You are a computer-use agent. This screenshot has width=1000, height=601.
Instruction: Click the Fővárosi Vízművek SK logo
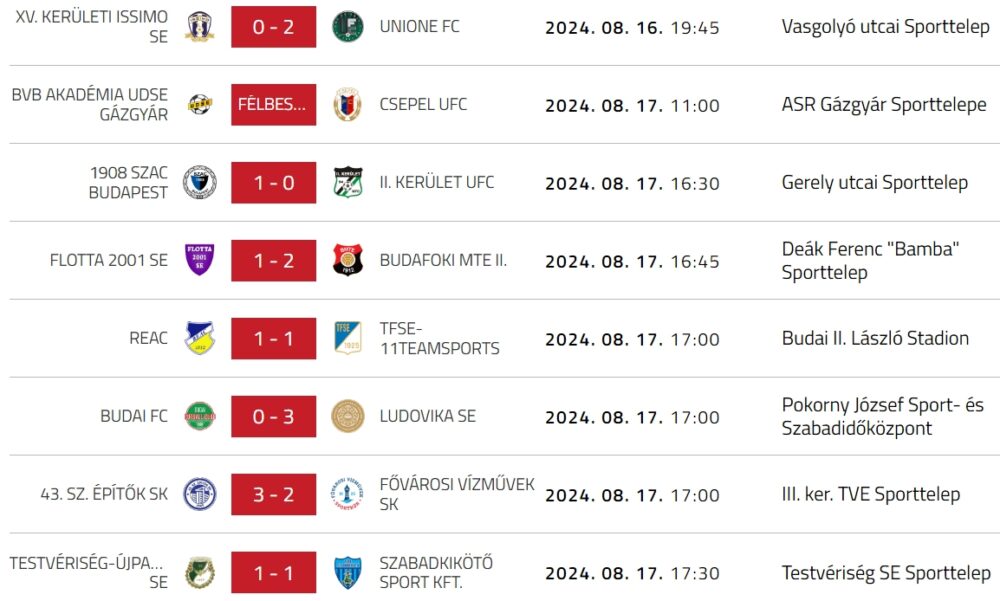click(348, 494)
